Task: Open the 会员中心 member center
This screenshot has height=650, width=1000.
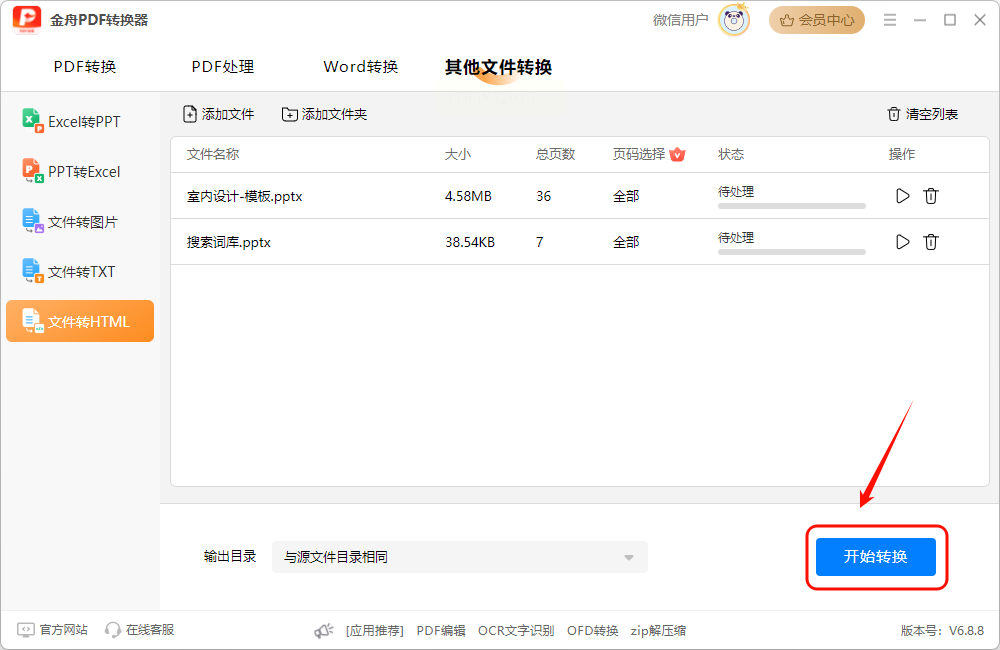Action: [816, 20]
